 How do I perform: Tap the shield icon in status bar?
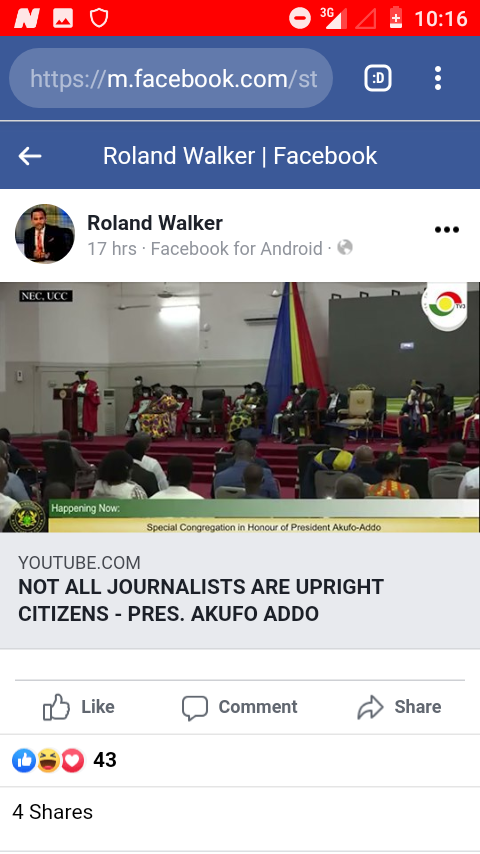(x=99, y=18)
